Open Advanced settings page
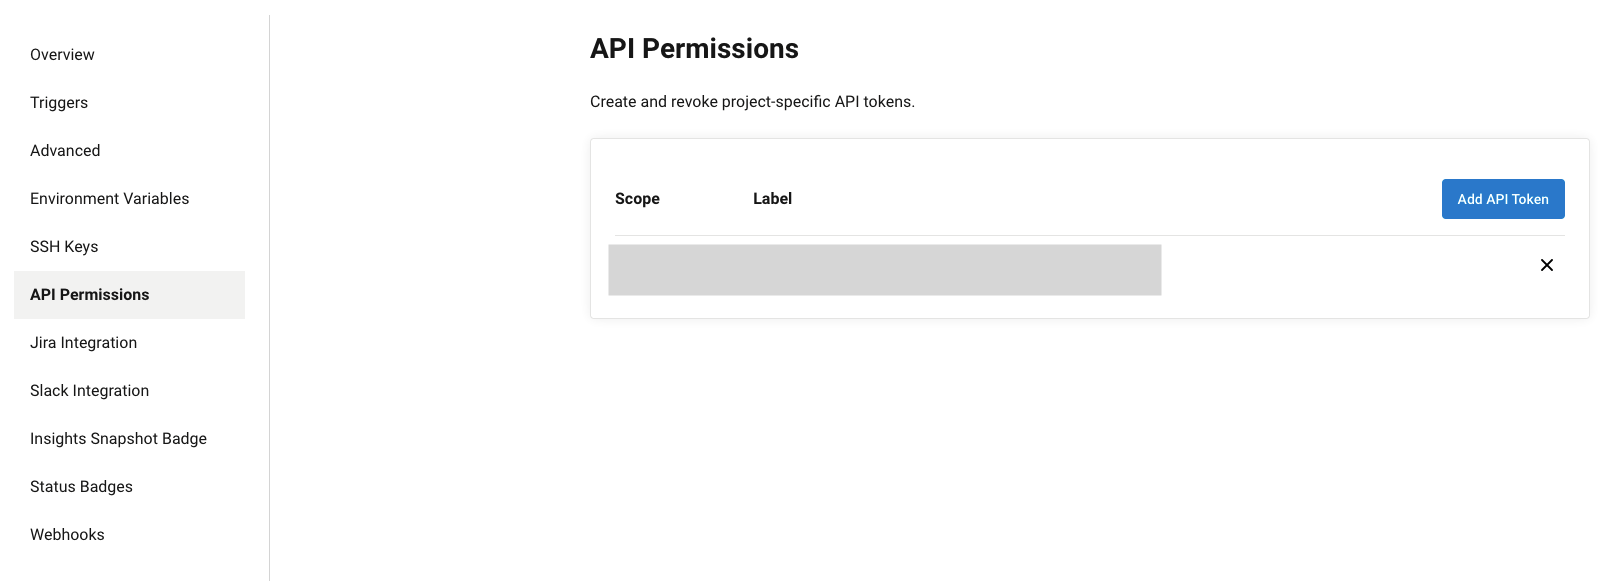This screenshot has width=1598, height=581. (65, 151)
